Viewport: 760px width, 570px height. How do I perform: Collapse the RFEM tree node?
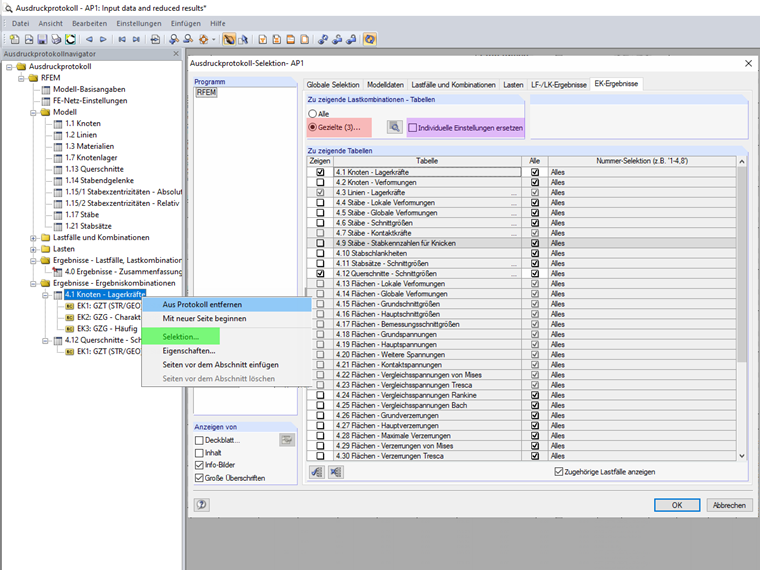(x=21, y=78)
